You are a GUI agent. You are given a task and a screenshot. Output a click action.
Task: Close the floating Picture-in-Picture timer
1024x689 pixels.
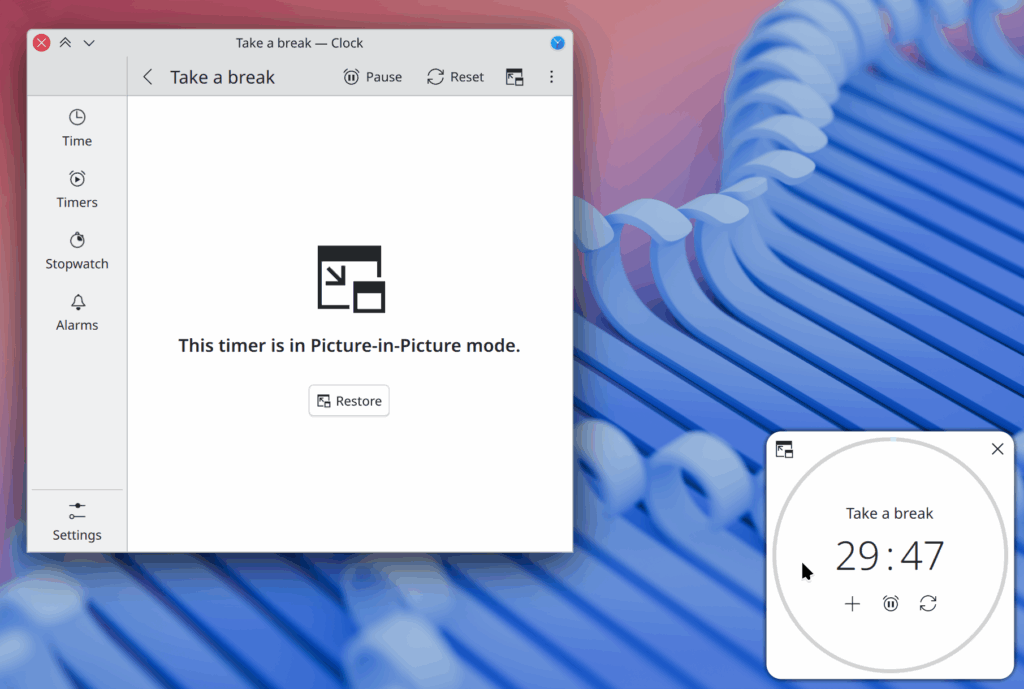coord(997,449)
